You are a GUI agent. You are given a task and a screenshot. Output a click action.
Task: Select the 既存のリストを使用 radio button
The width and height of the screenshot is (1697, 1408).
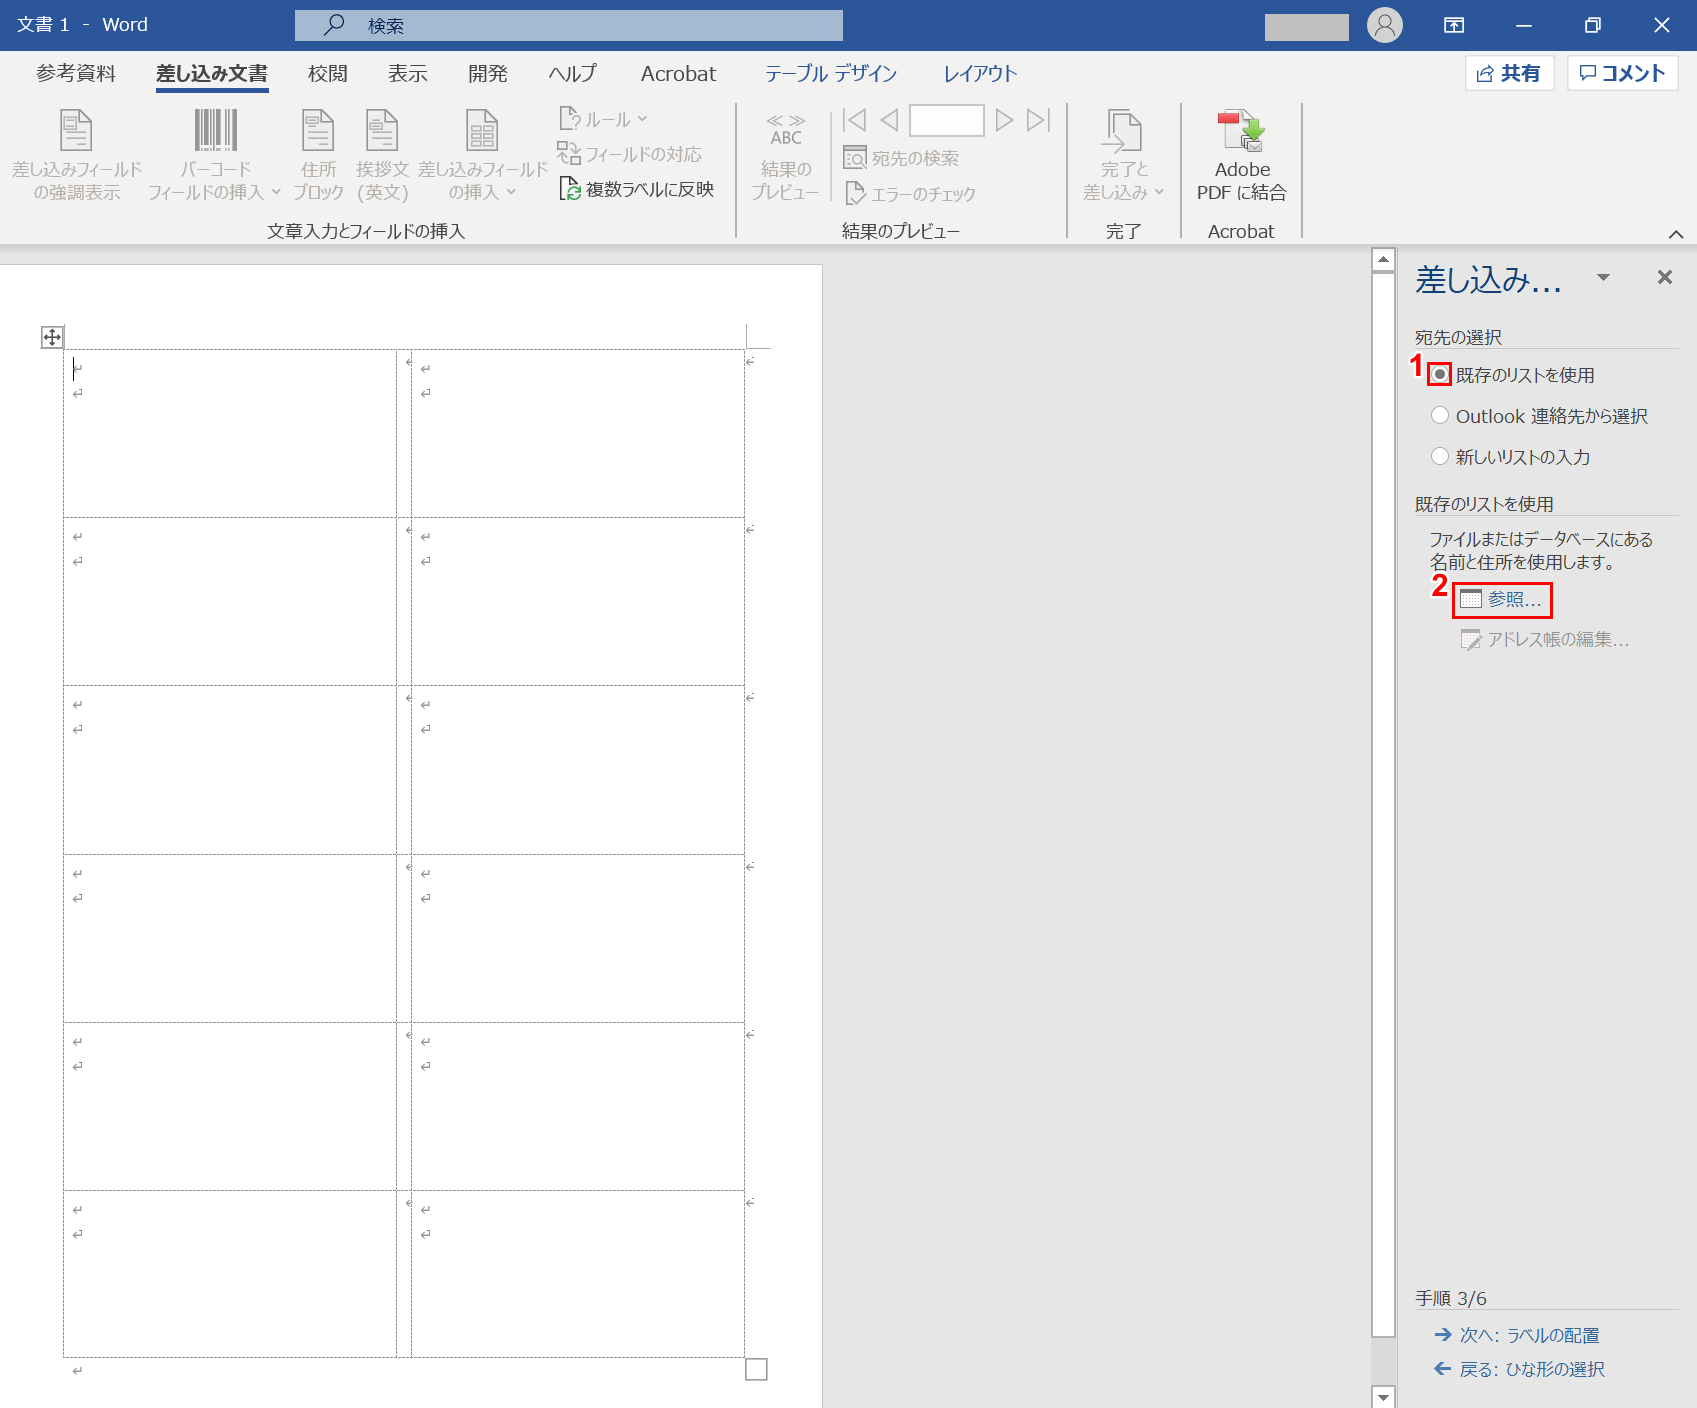click(x=1439, y=374)
